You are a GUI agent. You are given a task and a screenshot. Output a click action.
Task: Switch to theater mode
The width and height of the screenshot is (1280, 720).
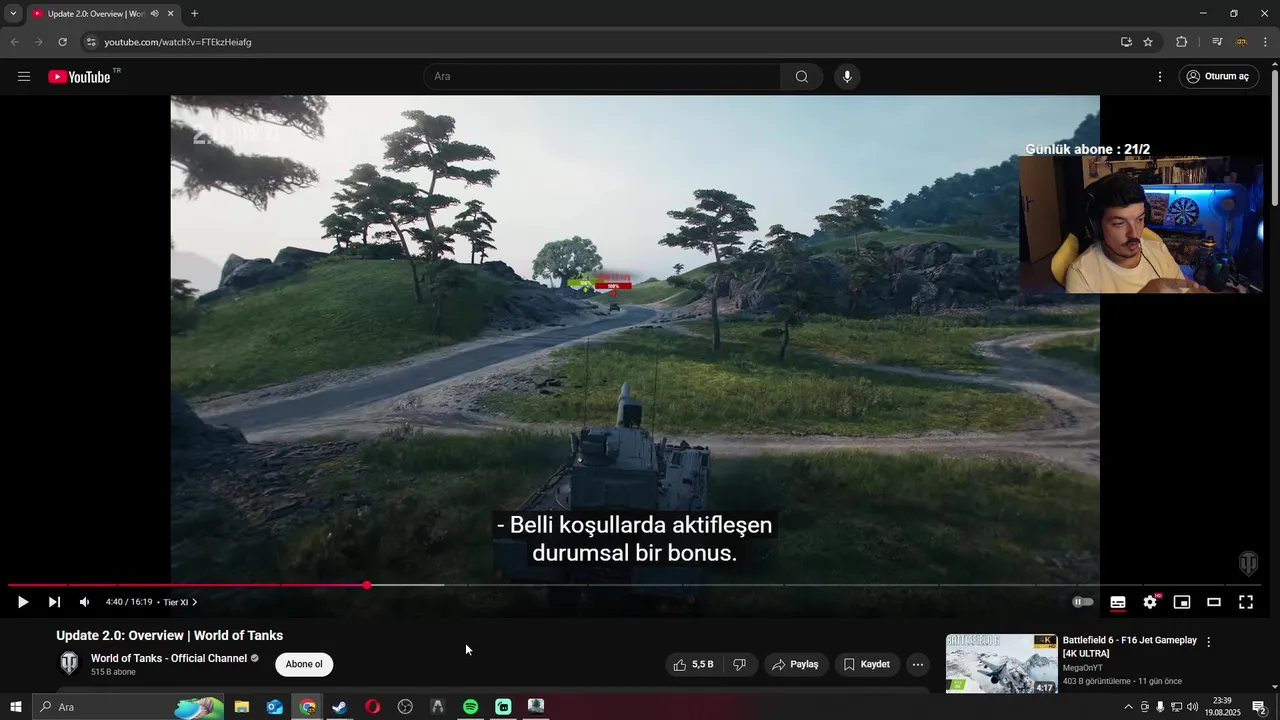[1214, 602]
